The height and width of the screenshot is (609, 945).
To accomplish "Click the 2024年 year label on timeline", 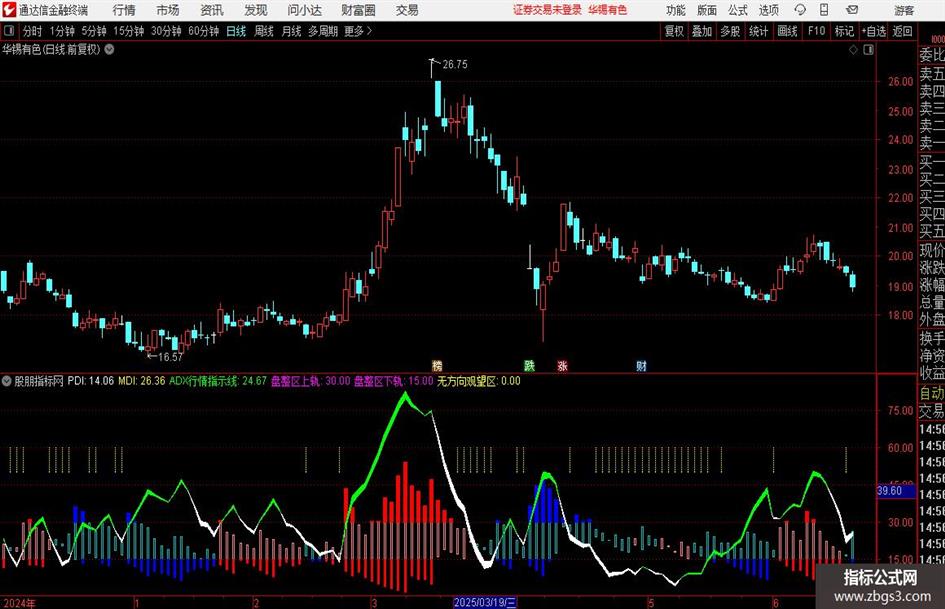I will coord(20,603).
